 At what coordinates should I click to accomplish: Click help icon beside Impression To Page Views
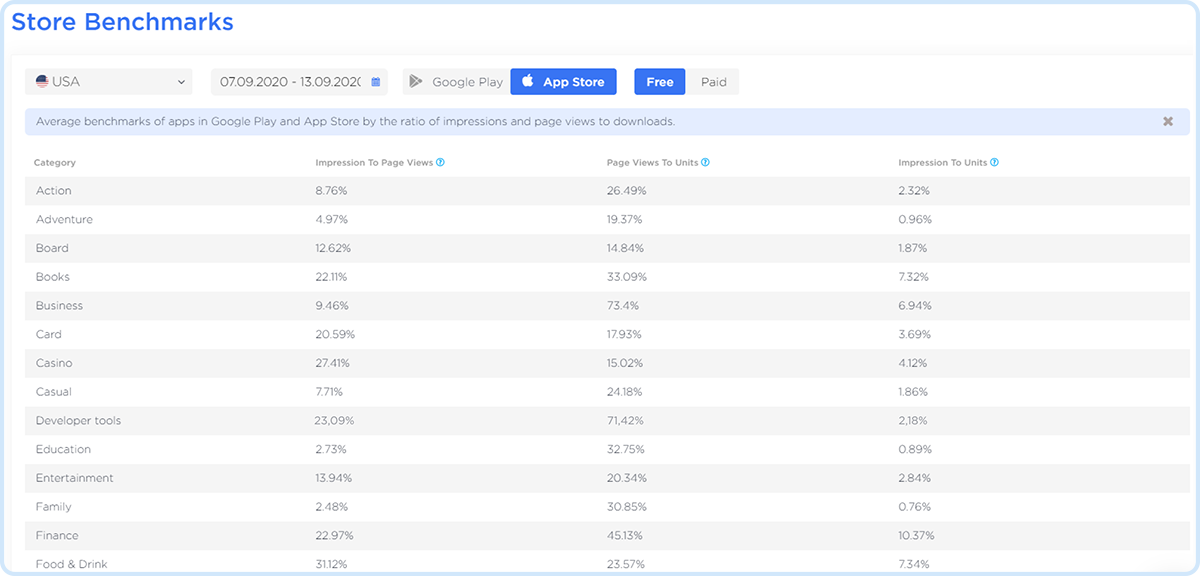(440, 162)
